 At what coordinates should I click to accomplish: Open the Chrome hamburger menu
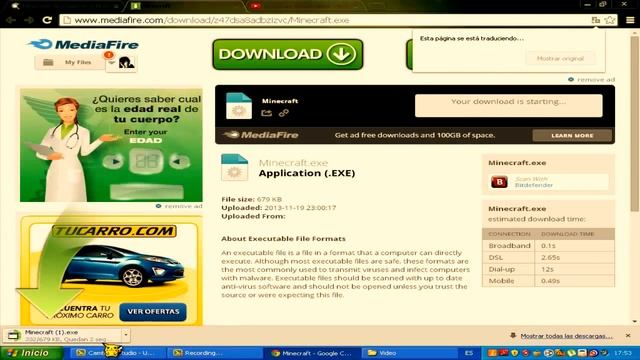click(630, 20)
